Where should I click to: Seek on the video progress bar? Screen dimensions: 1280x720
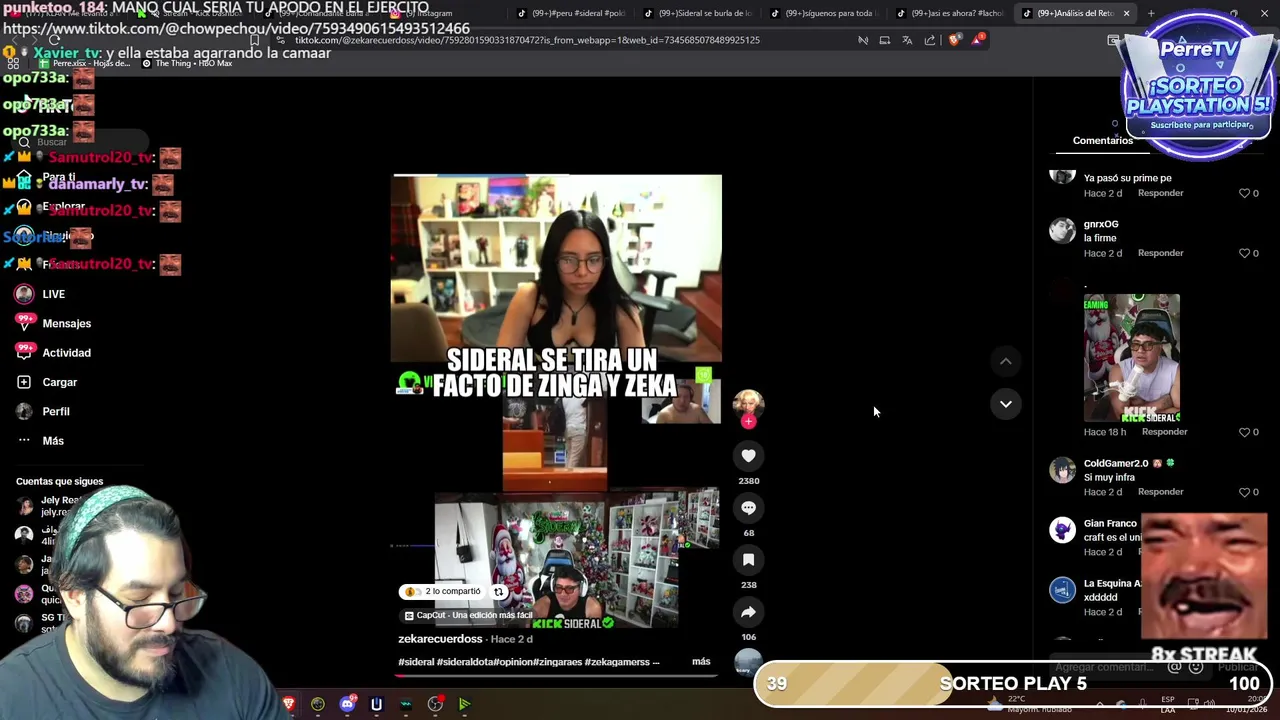tap(556, 675)
